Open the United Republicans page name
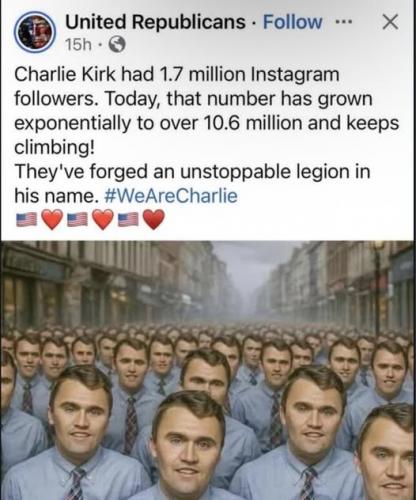416x500 pixels. coord(155,22)
